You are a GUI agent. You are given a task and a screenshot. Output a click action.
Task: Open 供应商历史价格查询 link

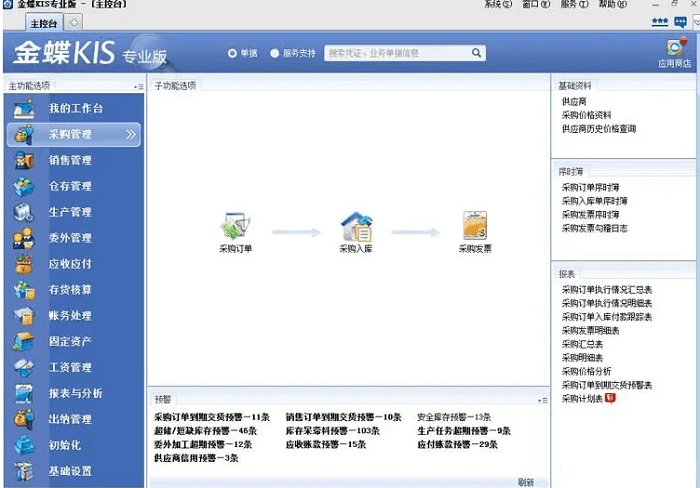[599, 129]
